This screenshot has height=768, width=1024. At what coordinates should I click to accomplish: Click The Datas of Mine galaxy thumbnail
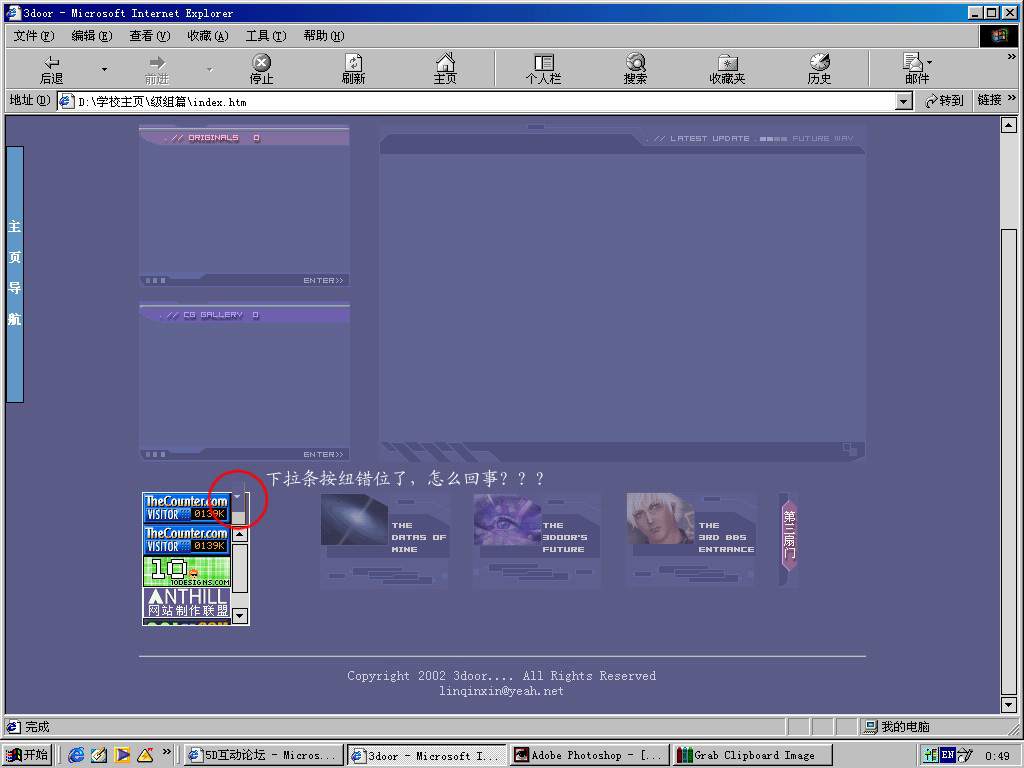coord(354,519)
